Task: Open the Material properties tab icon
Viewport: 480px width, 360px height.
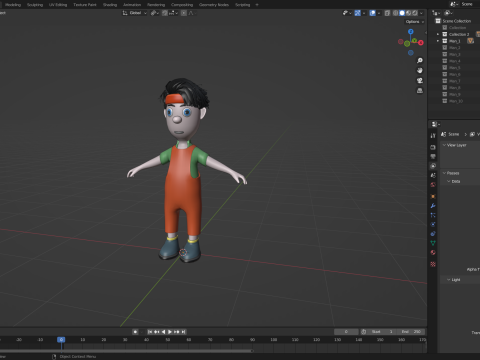Action: pos(433,252)
